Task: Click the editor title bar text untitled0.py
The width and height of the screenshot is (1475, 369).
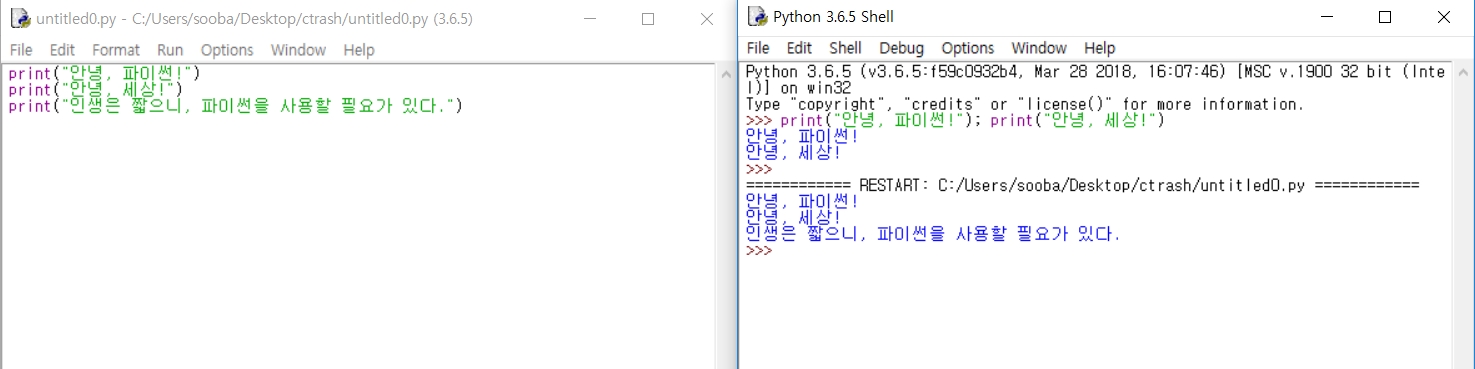Action: pyautogui.click(x=254, y=19)
